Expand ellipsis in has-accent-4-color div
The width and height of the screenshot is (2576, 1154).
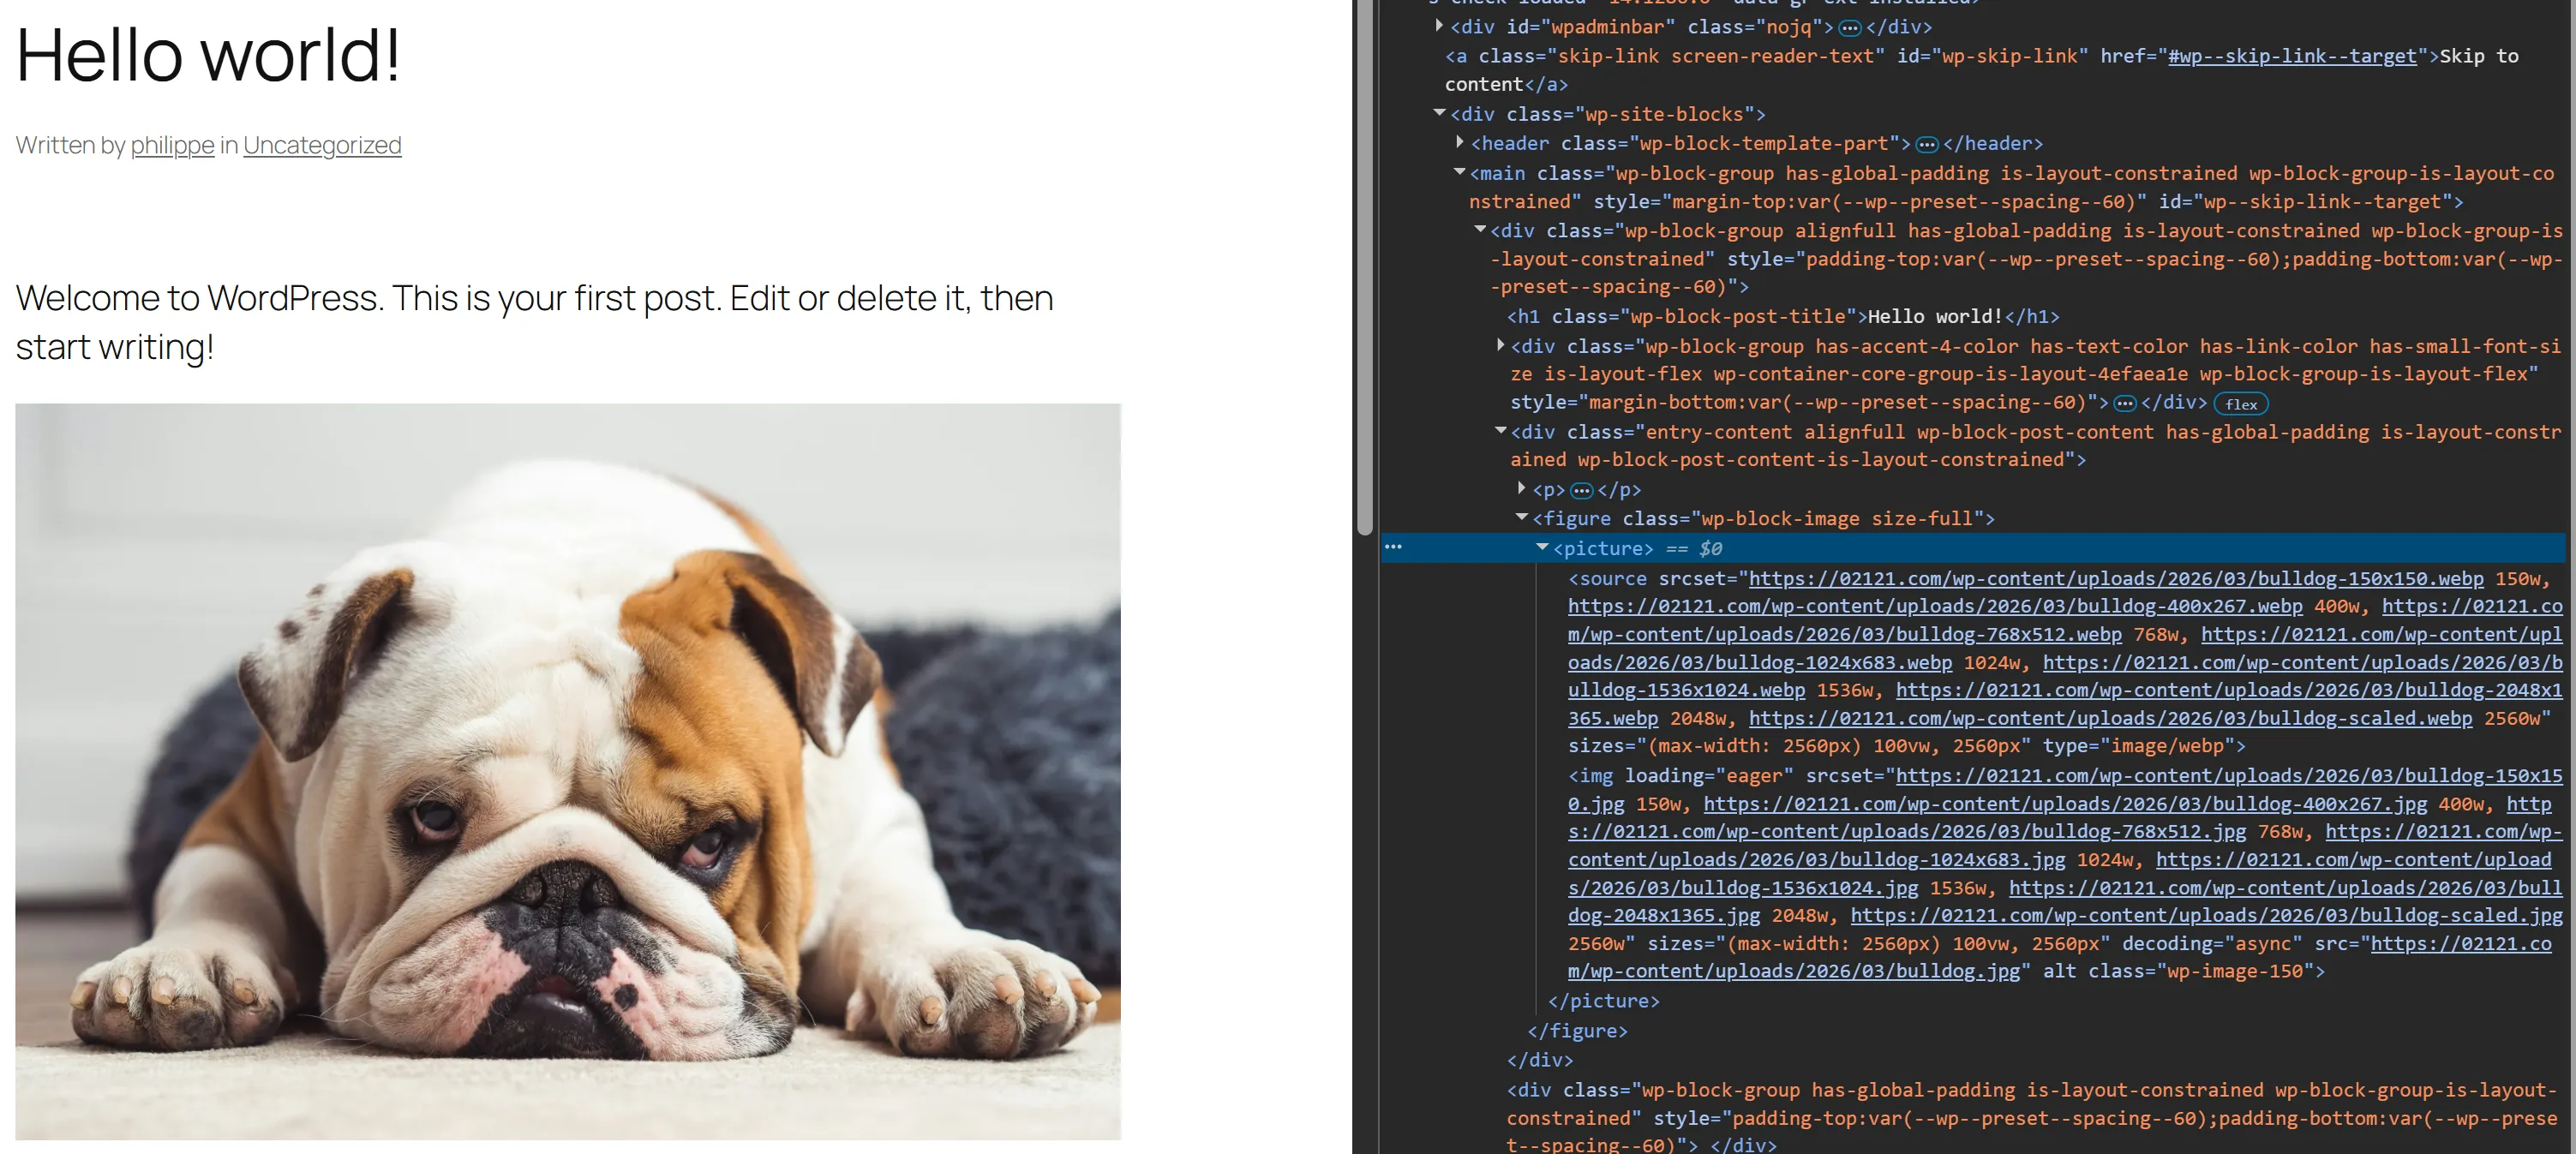2125,403
